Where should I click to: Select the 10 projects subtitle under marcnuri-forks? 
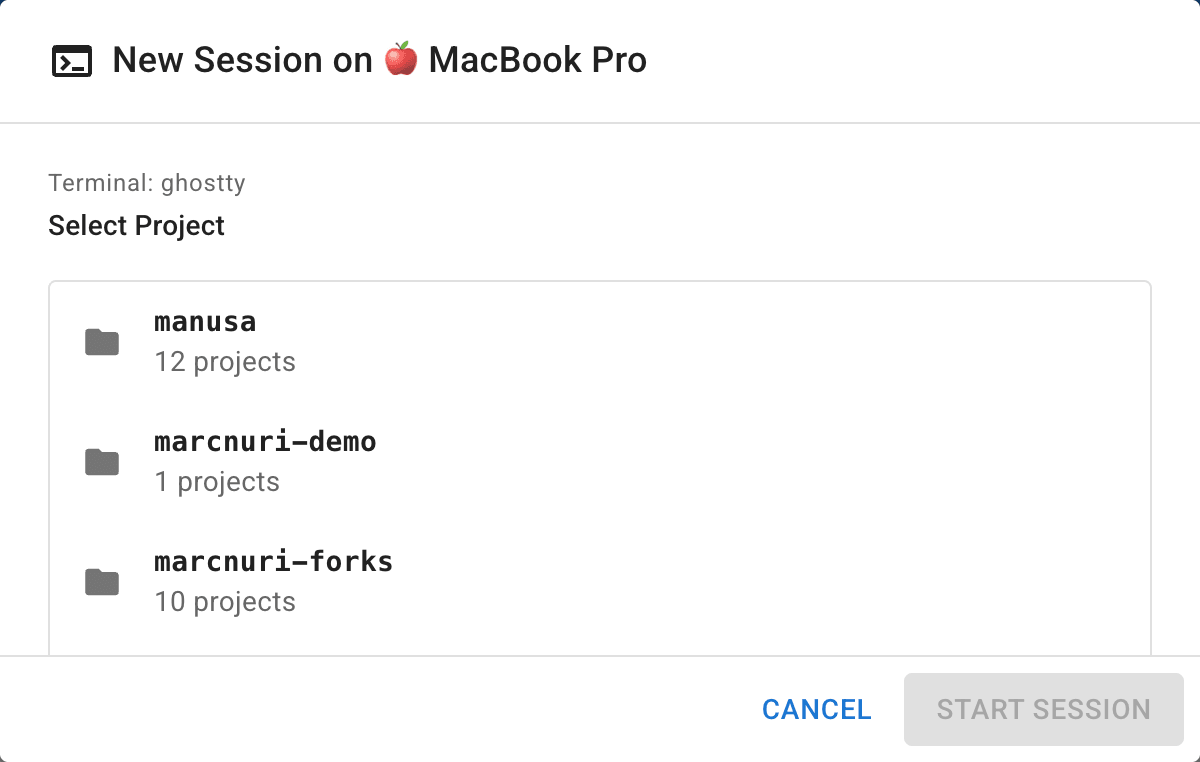pos(224,602)
